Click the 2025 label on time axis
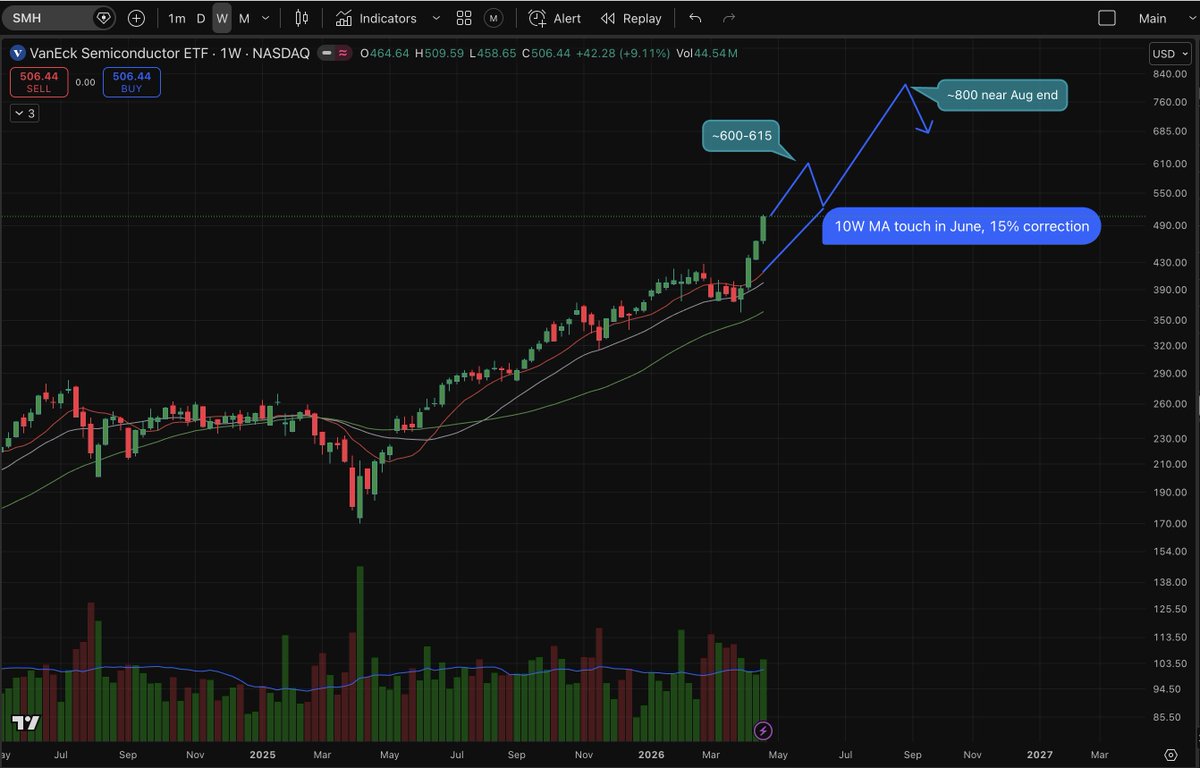The height and width of the screenshot is (768, 1200). (262, 754)
